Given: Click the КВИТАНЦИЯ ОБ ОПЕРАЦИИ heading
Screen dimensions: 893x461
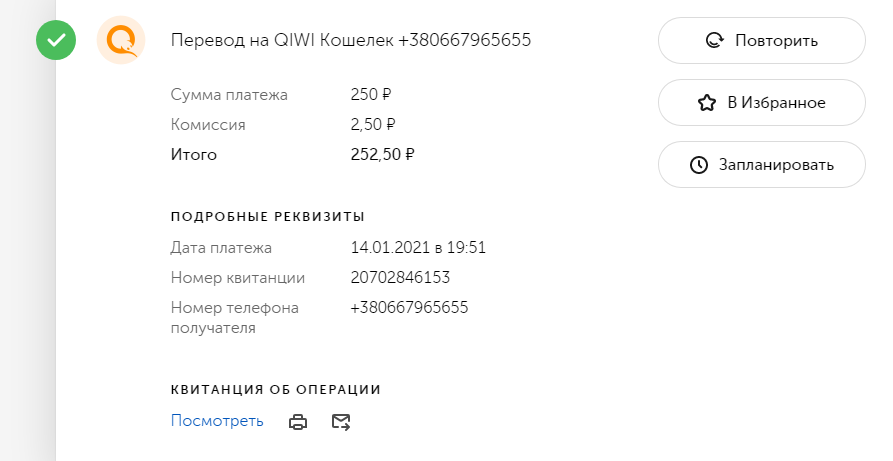Looking at the screenshot, I should click(x=276, y=389).
